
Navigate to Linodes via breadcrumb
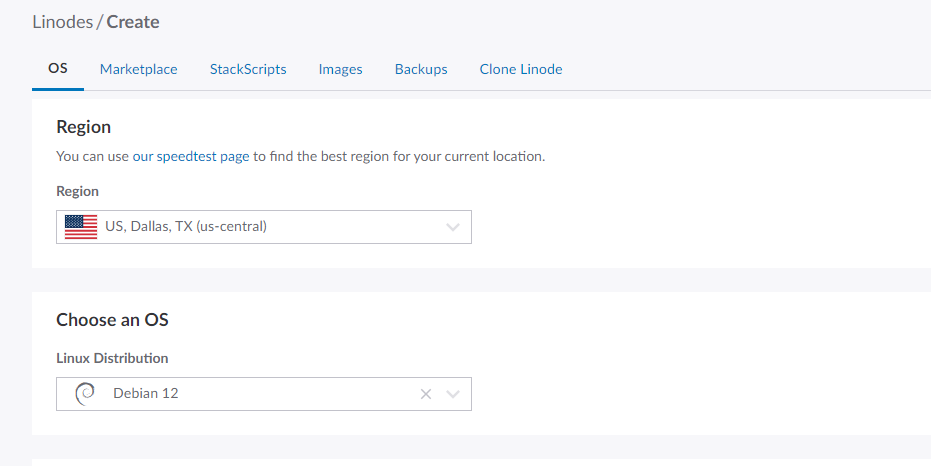(62, 22)
